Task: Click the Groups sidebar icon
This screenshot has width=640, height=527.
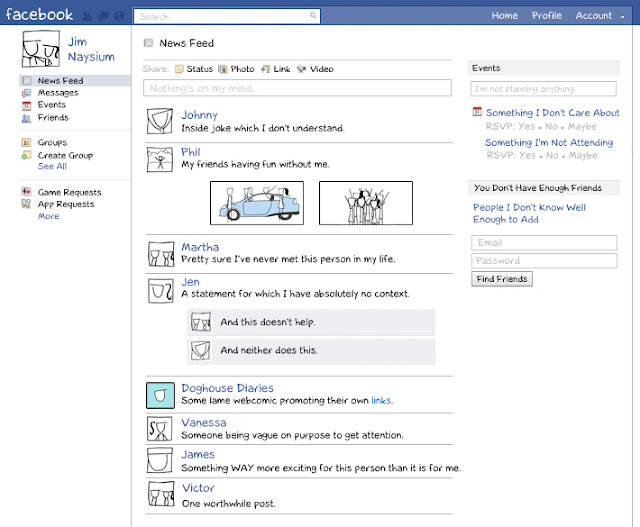Action: tap(26, 142)
